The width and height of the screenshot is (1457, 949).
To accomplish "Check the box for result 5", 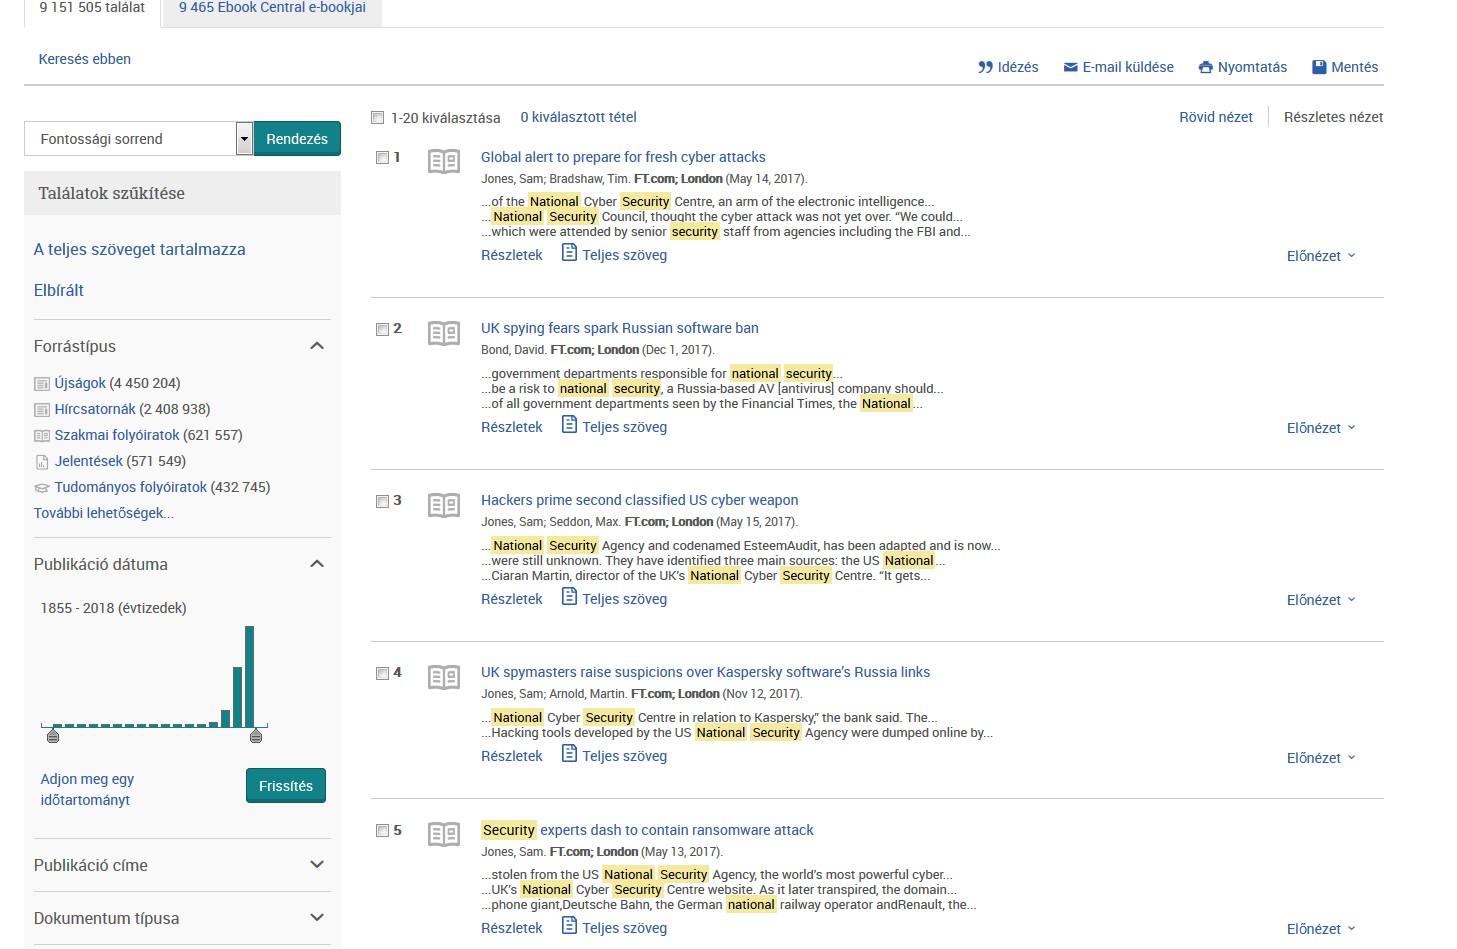I will 382,830.
